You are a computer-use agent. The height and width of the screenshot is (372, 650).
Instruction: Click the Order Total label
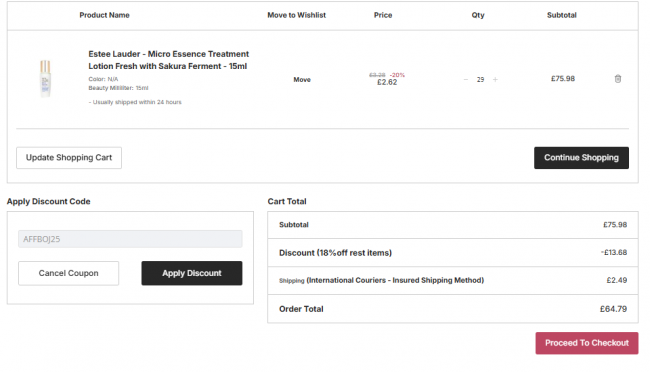(x=301, y=309)
